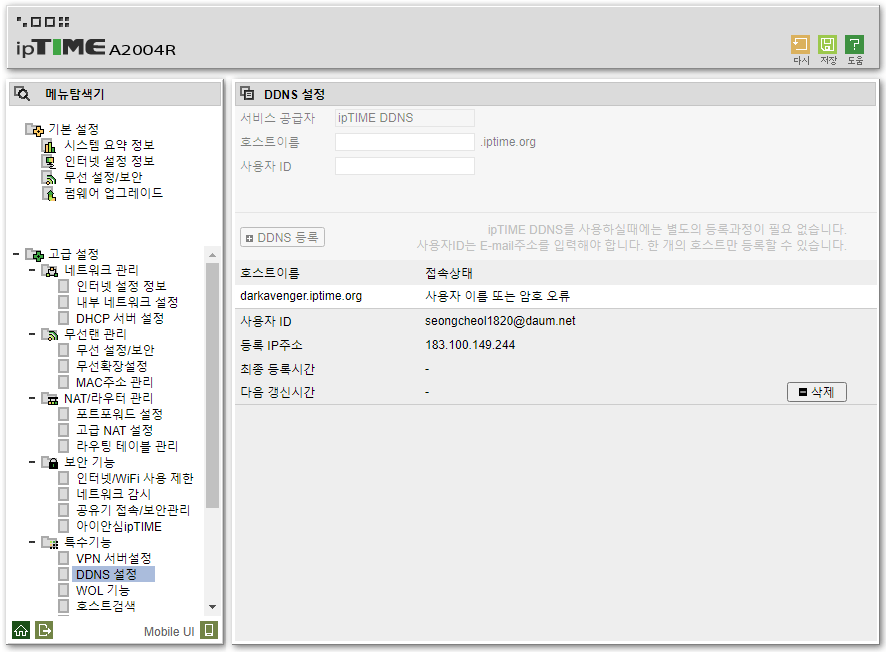Image resolution: width=886 pixels, height=652 pixels.
Task: Click the page icon beside WOL 기능
Action: point(64,590)
